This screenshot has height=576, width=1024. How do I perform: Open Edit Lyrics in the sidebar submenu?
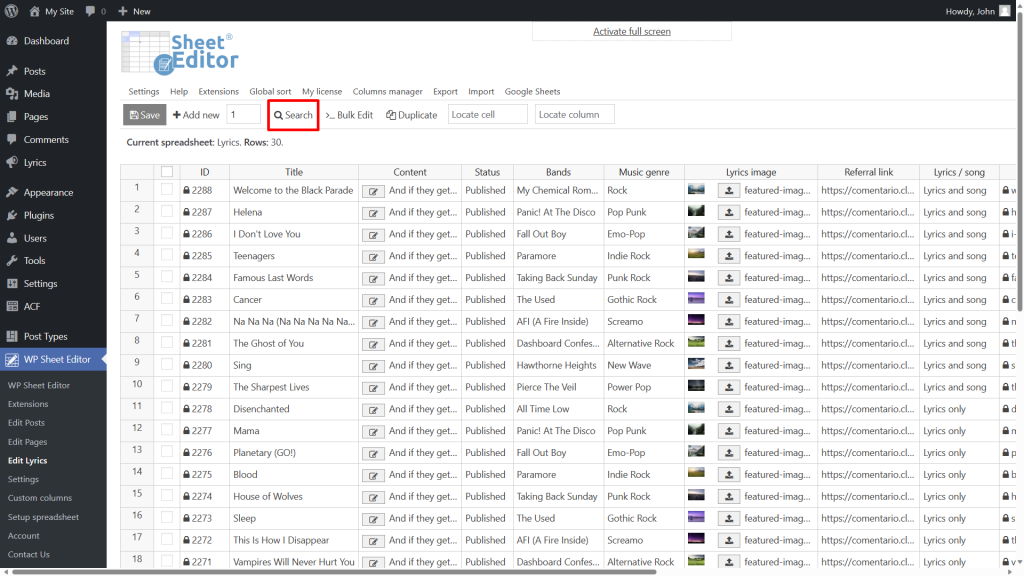(27, 460)
